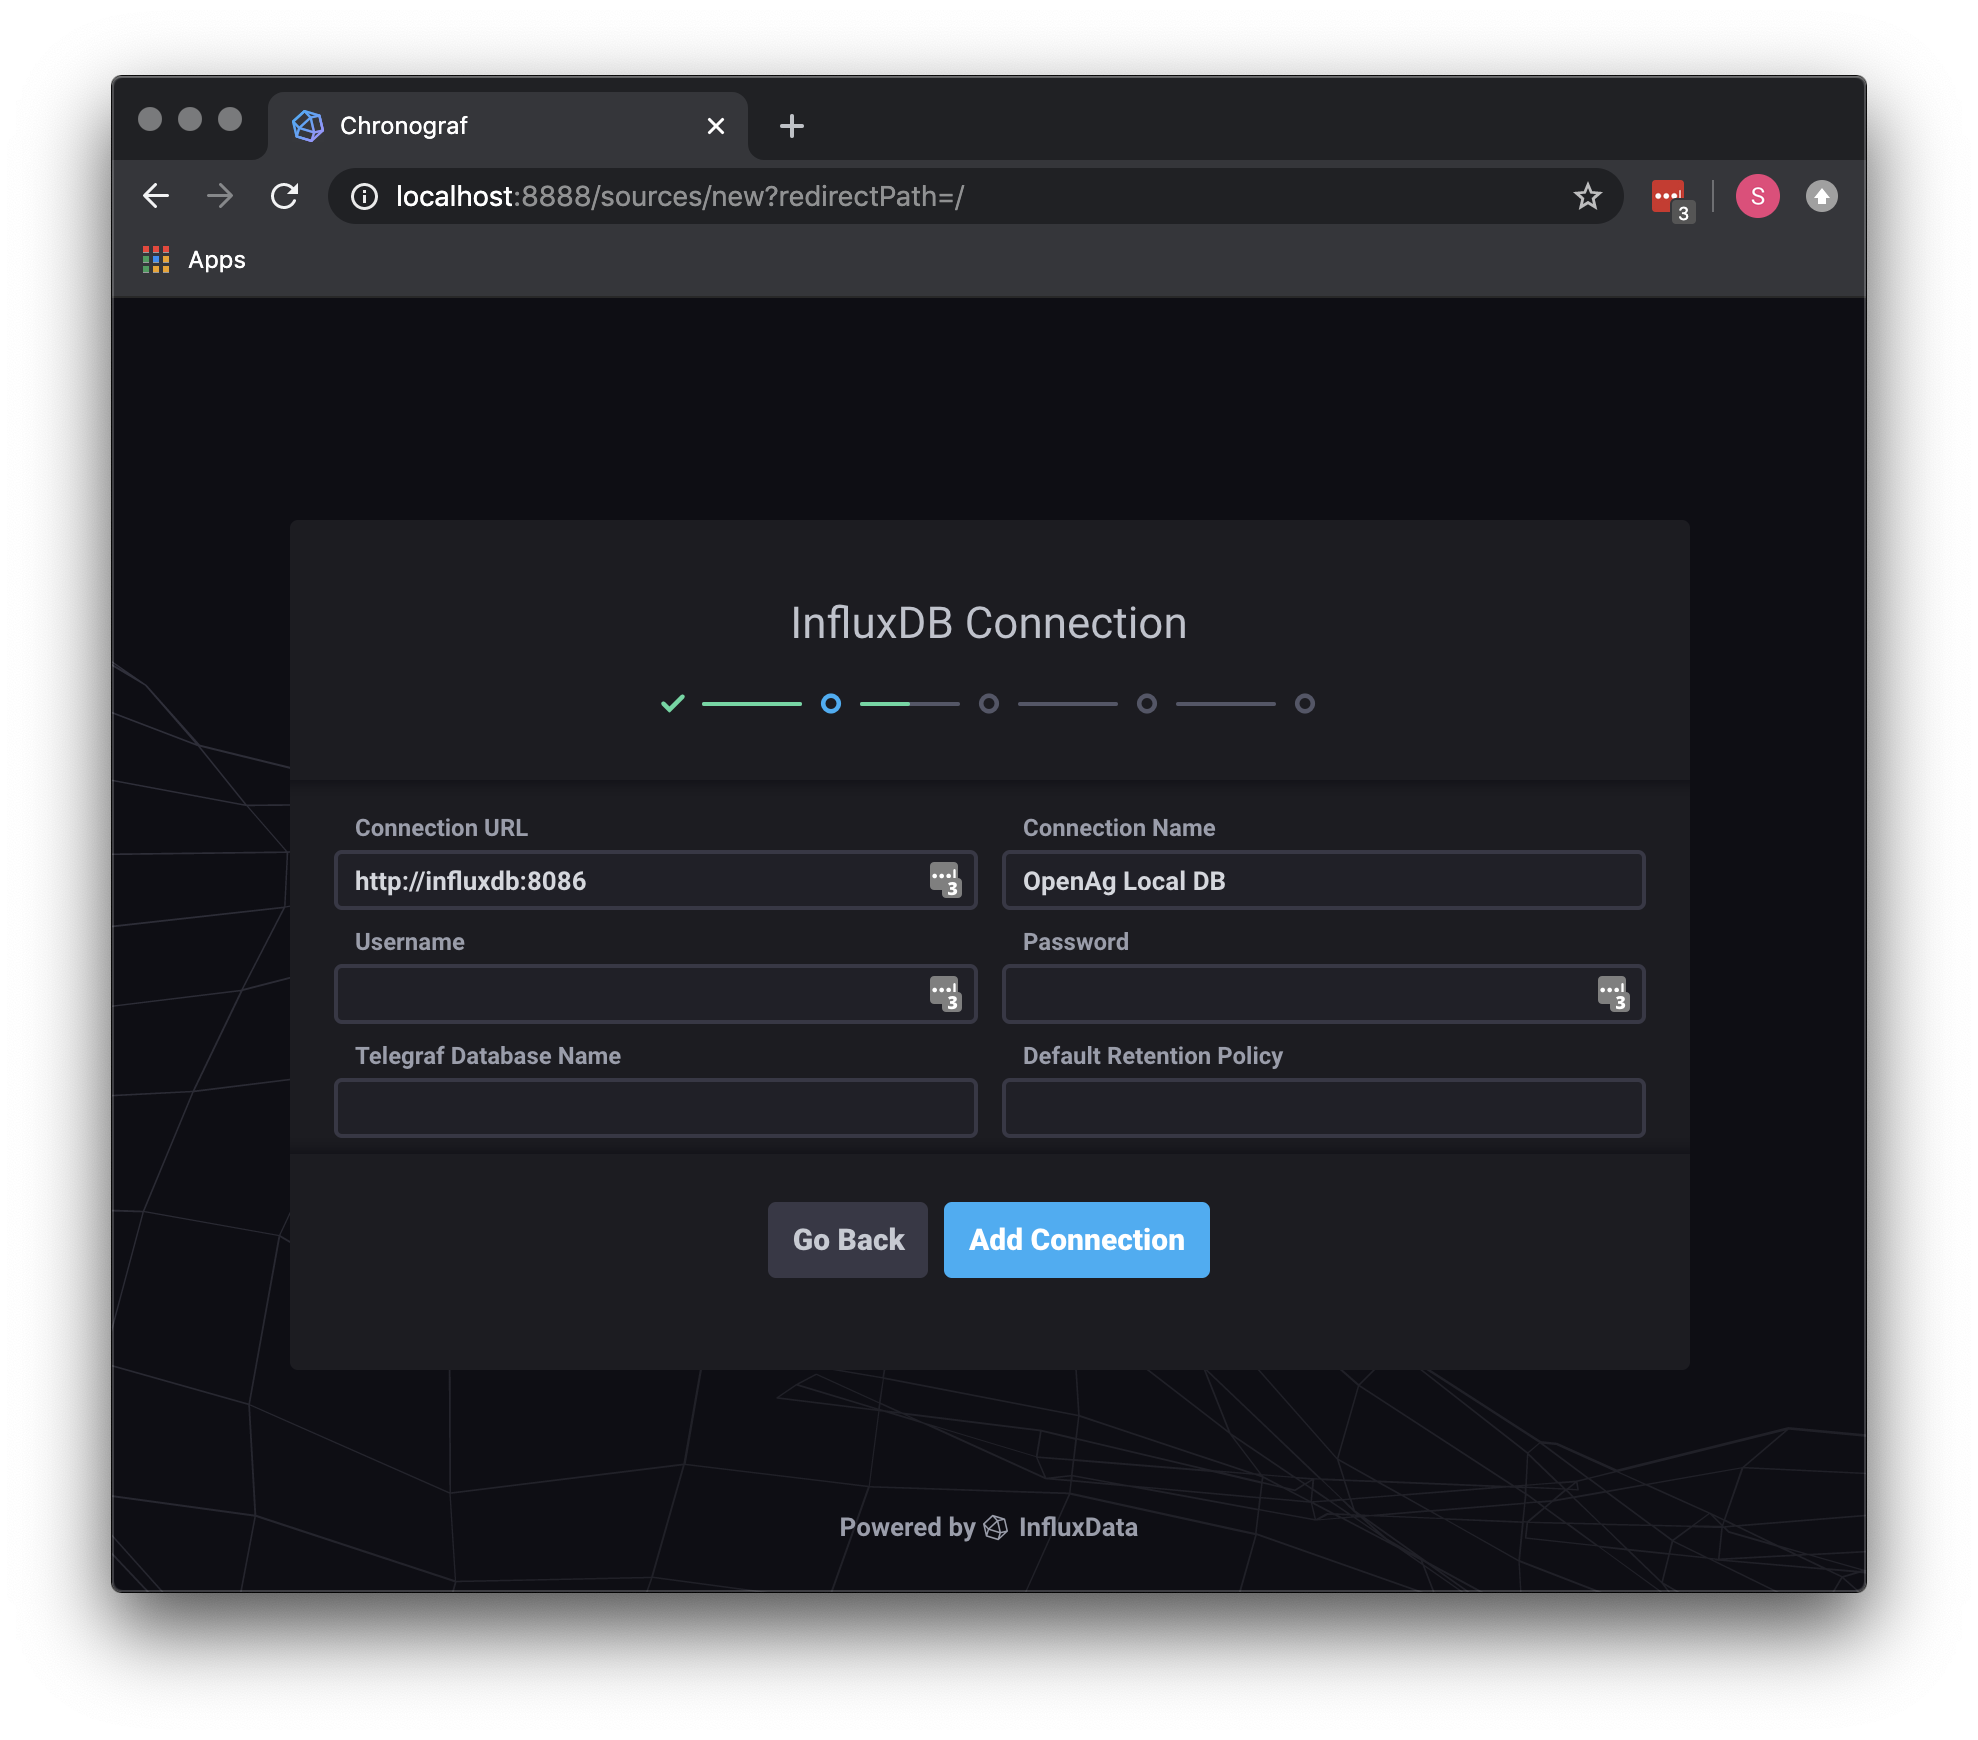Click the Connection URL label
Screen dimensions: 1978x1740
coord(441,828)
